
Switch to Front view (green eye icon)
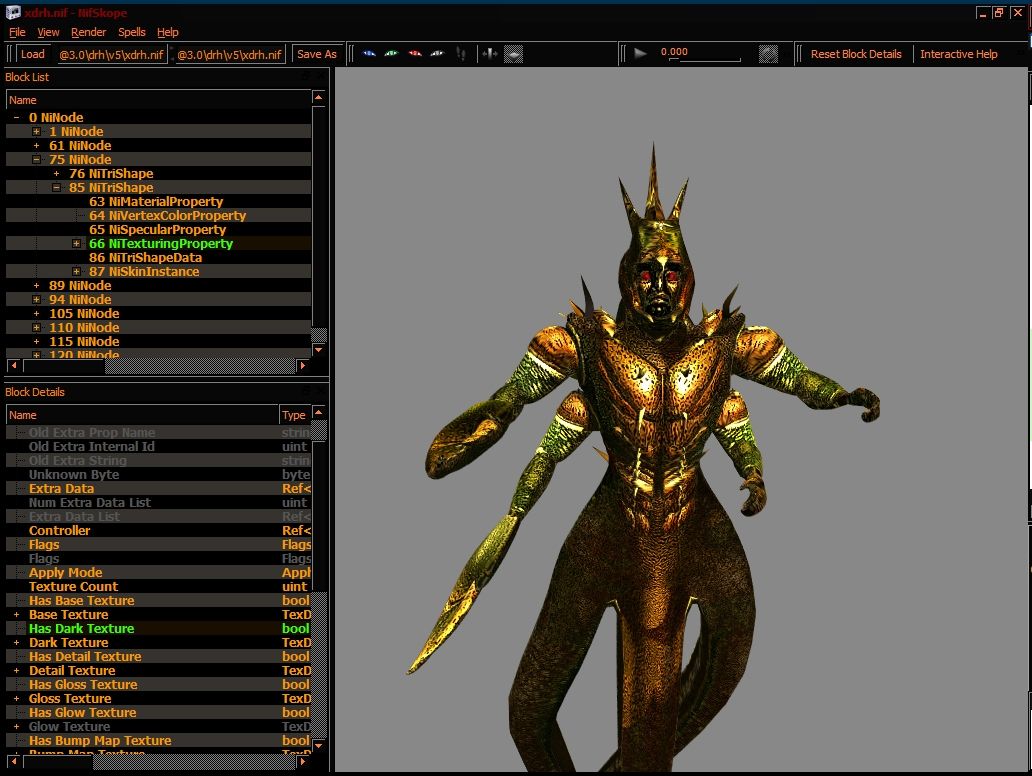click(x=392, y=54)
